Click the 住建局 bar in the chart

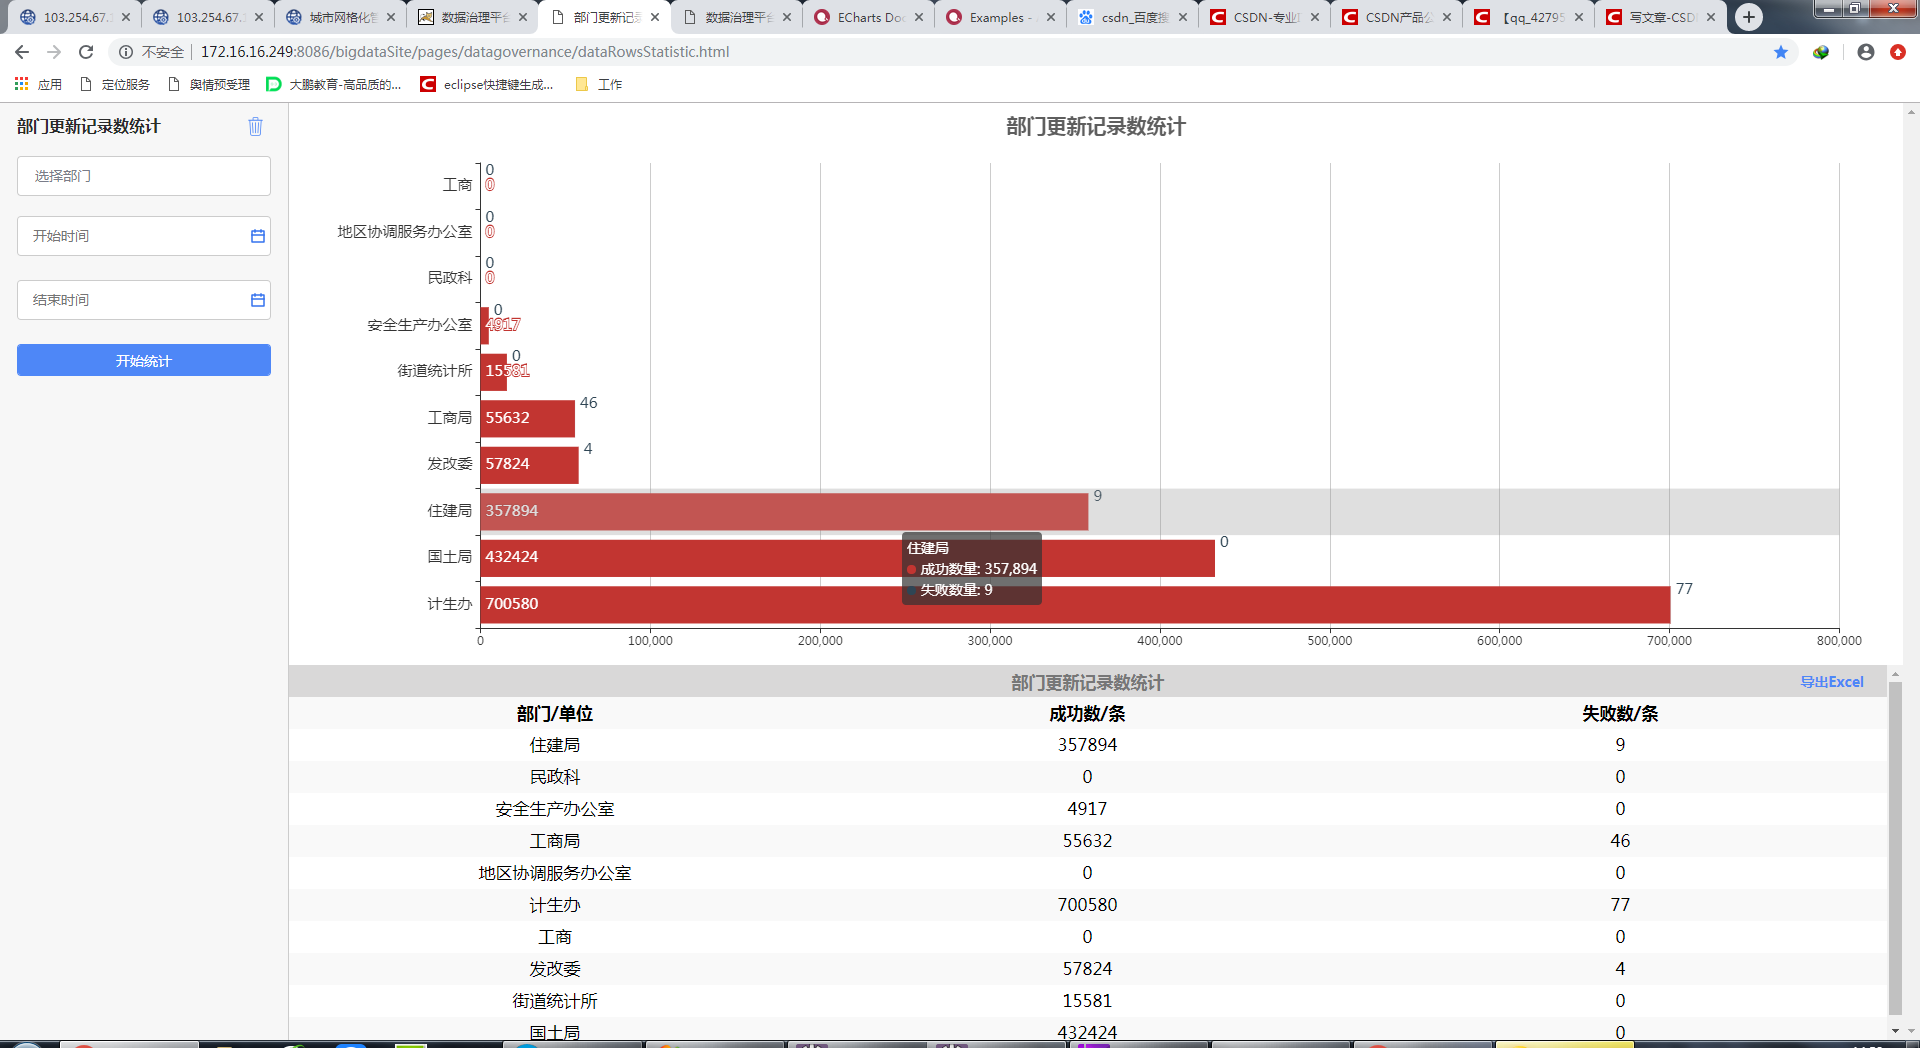[784, 511]
